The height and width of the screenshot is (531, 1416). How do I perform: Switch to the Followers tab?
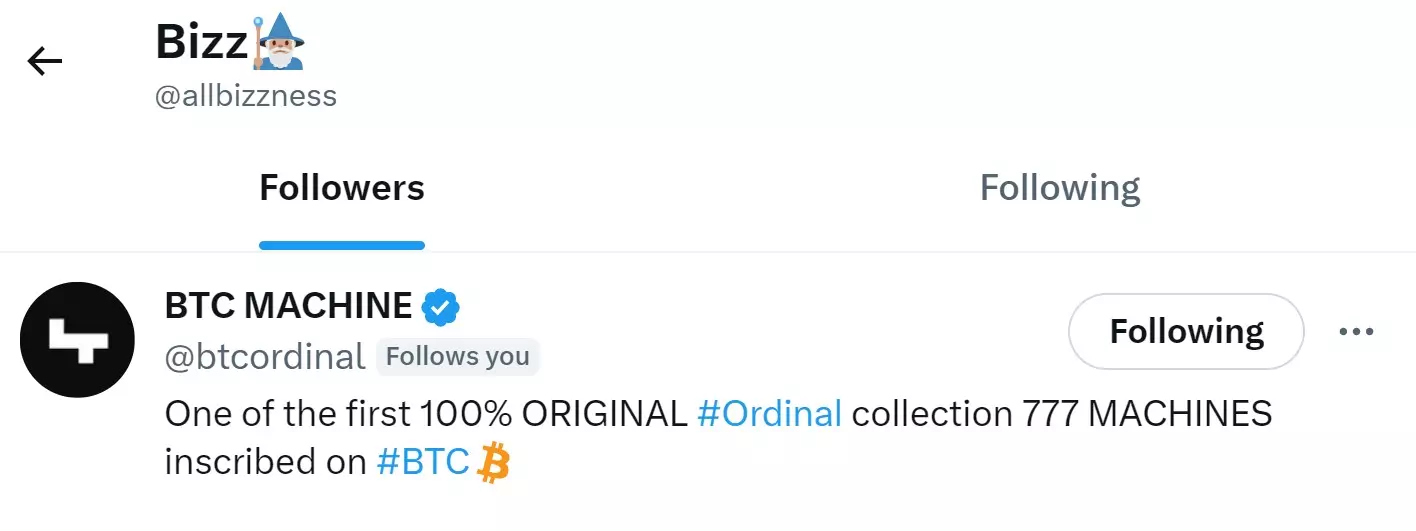tap(342, 188)
